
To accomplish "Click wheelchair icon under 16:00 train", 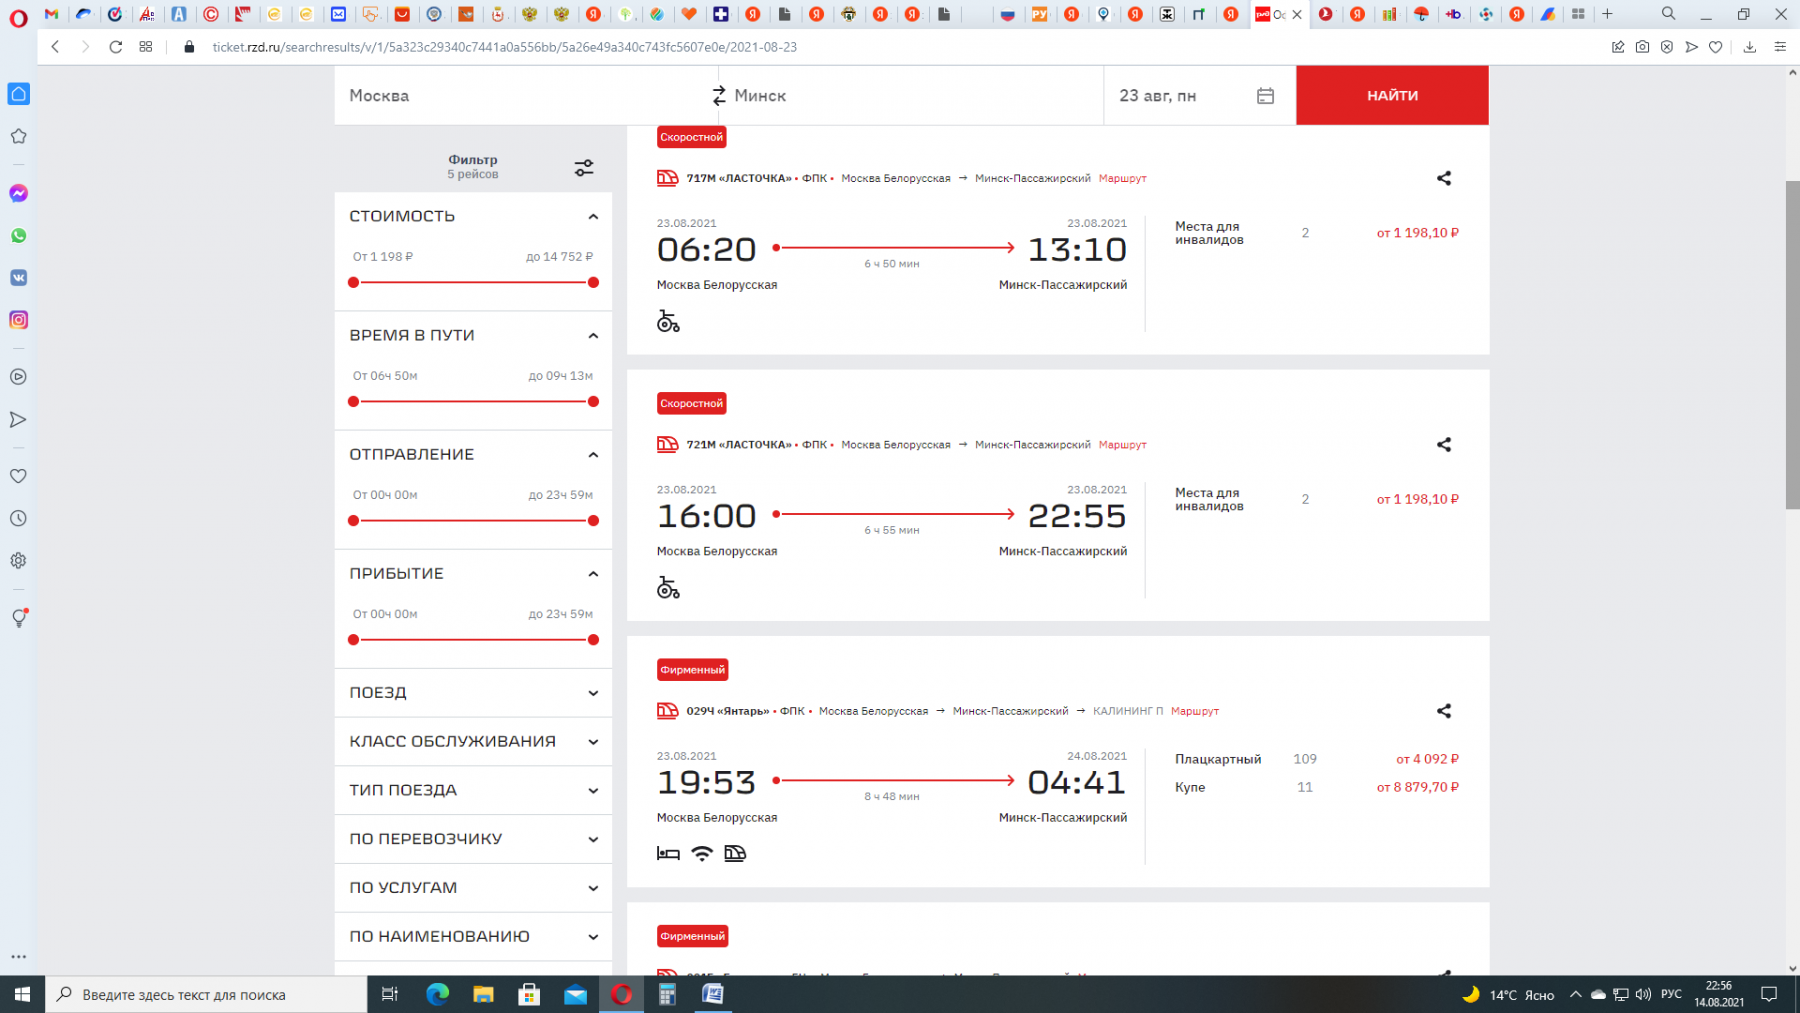I will pyautogui.click(x=668, y=588).
